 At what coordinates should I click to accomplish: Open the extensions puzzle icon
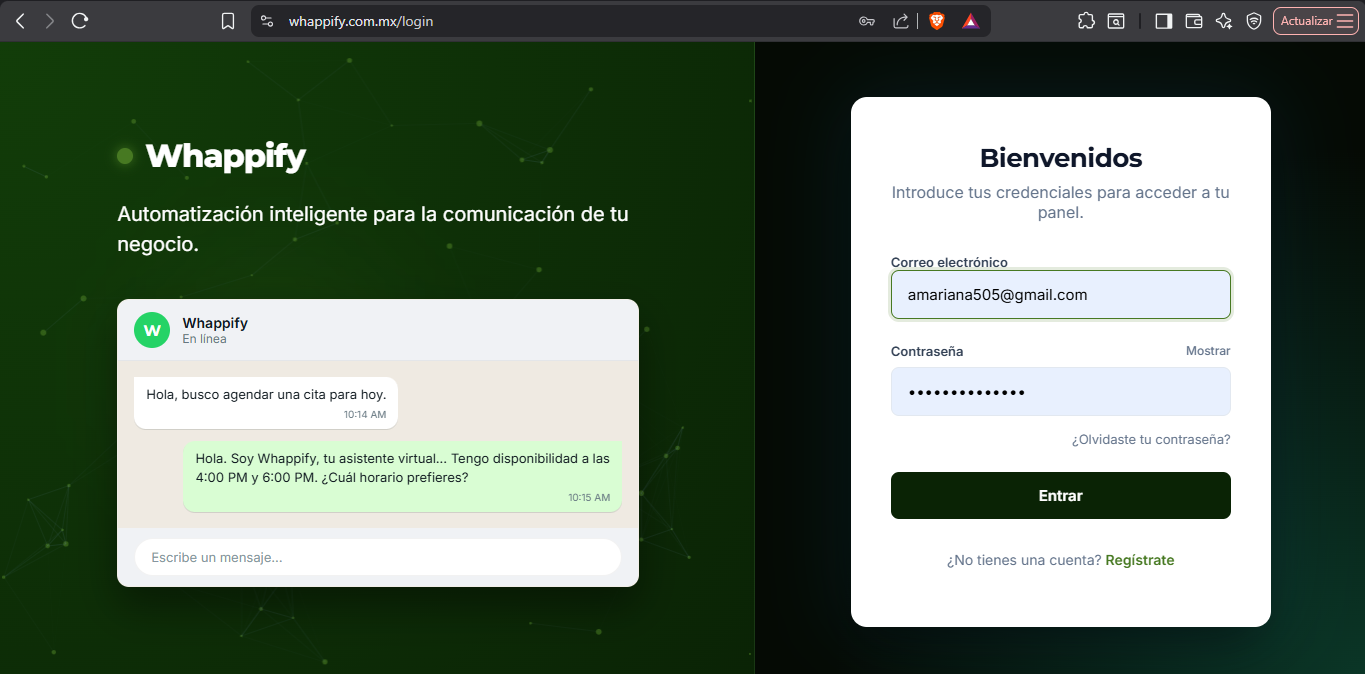(1086, 21)
